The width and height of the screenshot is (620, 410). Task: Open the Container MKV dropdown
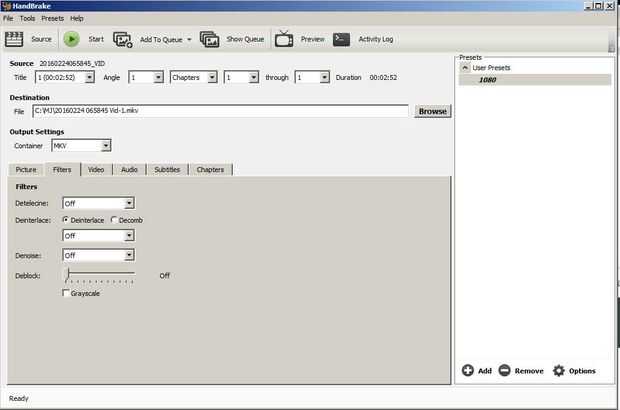[106, 145]
